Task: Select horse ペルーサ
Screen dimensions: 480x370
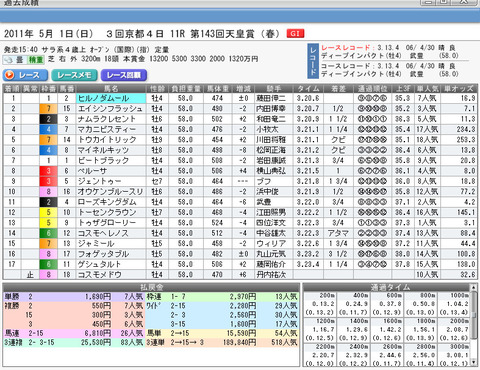Action: pos(111,171)
